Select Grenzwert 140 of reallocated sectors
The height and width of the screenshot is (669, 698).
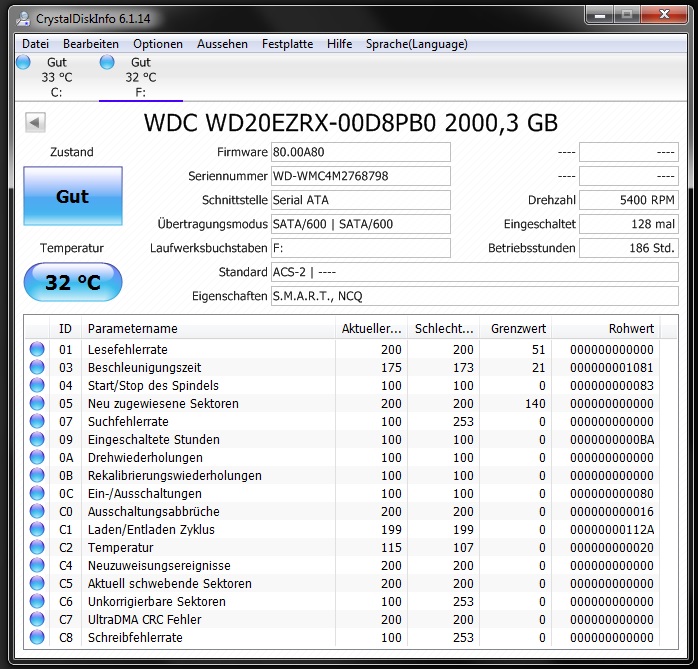[535, 404]
